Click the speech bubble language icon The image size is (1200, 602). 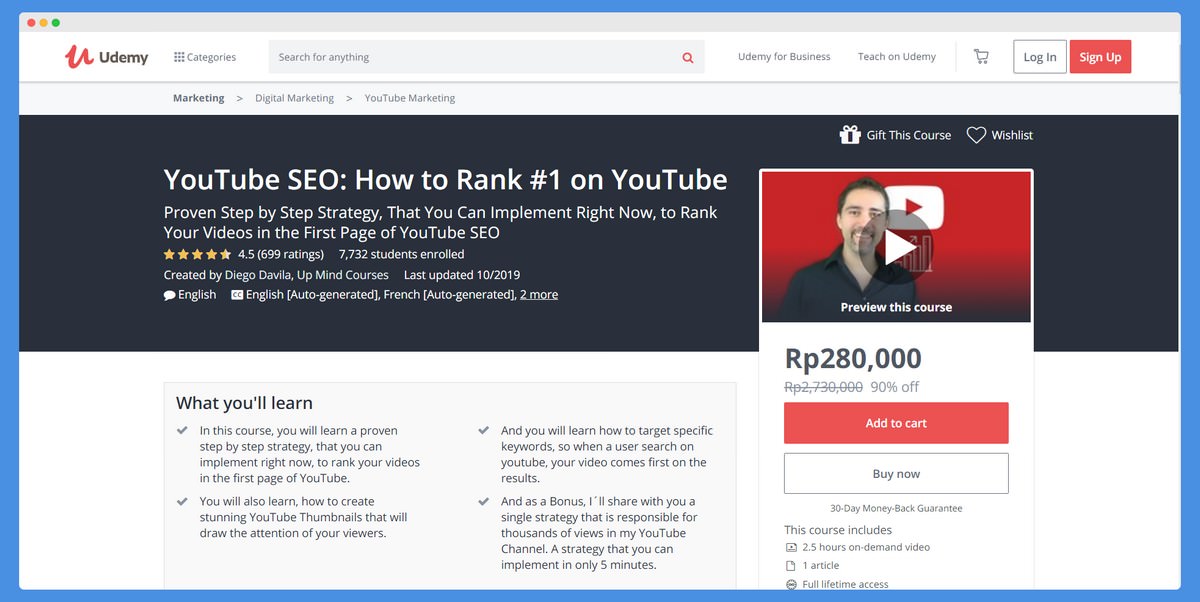tap(170, 295)
